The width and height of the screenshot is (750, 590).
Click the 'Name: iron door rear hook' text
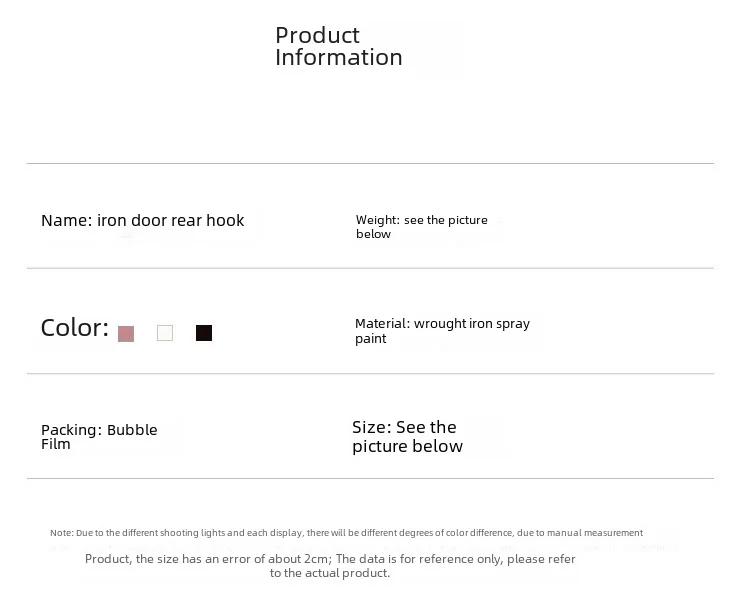click(x=143, y=220)
